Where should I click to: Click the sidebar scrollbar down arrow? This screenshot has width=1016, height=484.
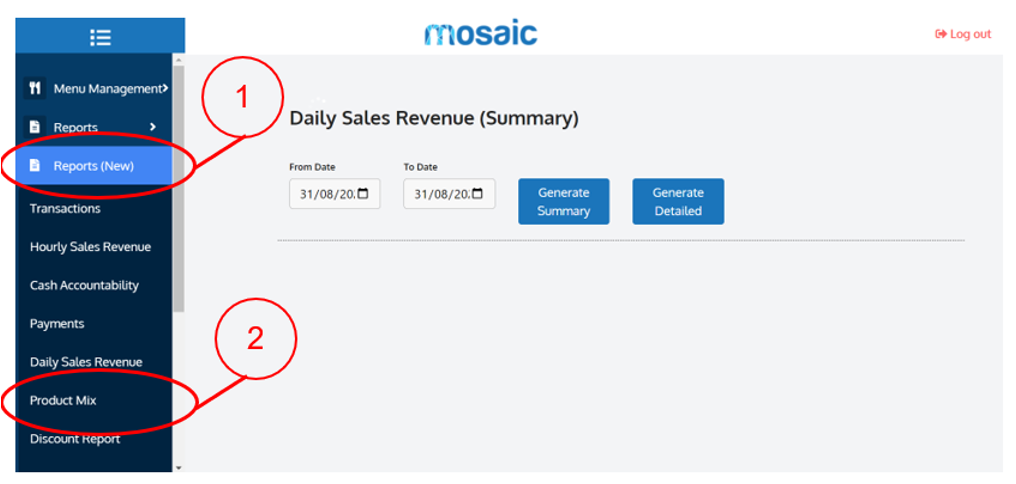pos(179,467)
